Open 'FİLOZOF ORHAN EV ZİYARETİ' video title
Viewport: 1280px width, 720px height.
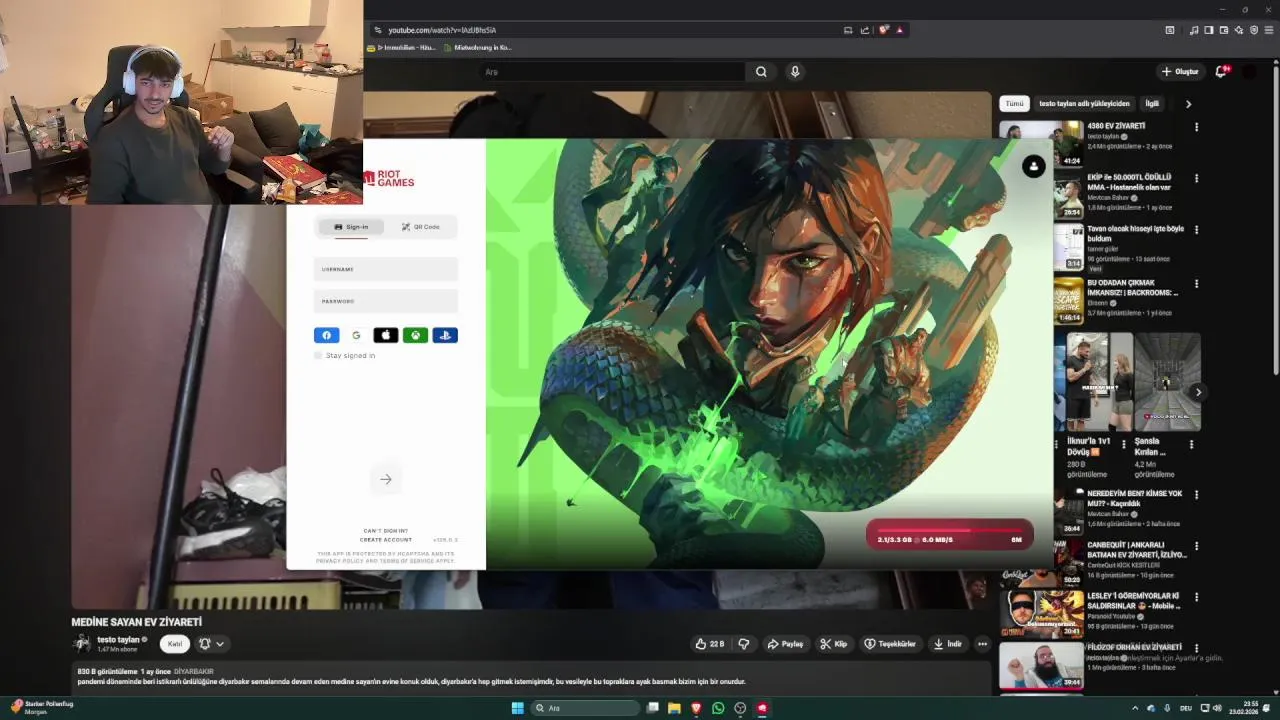tap(1134, 647)
